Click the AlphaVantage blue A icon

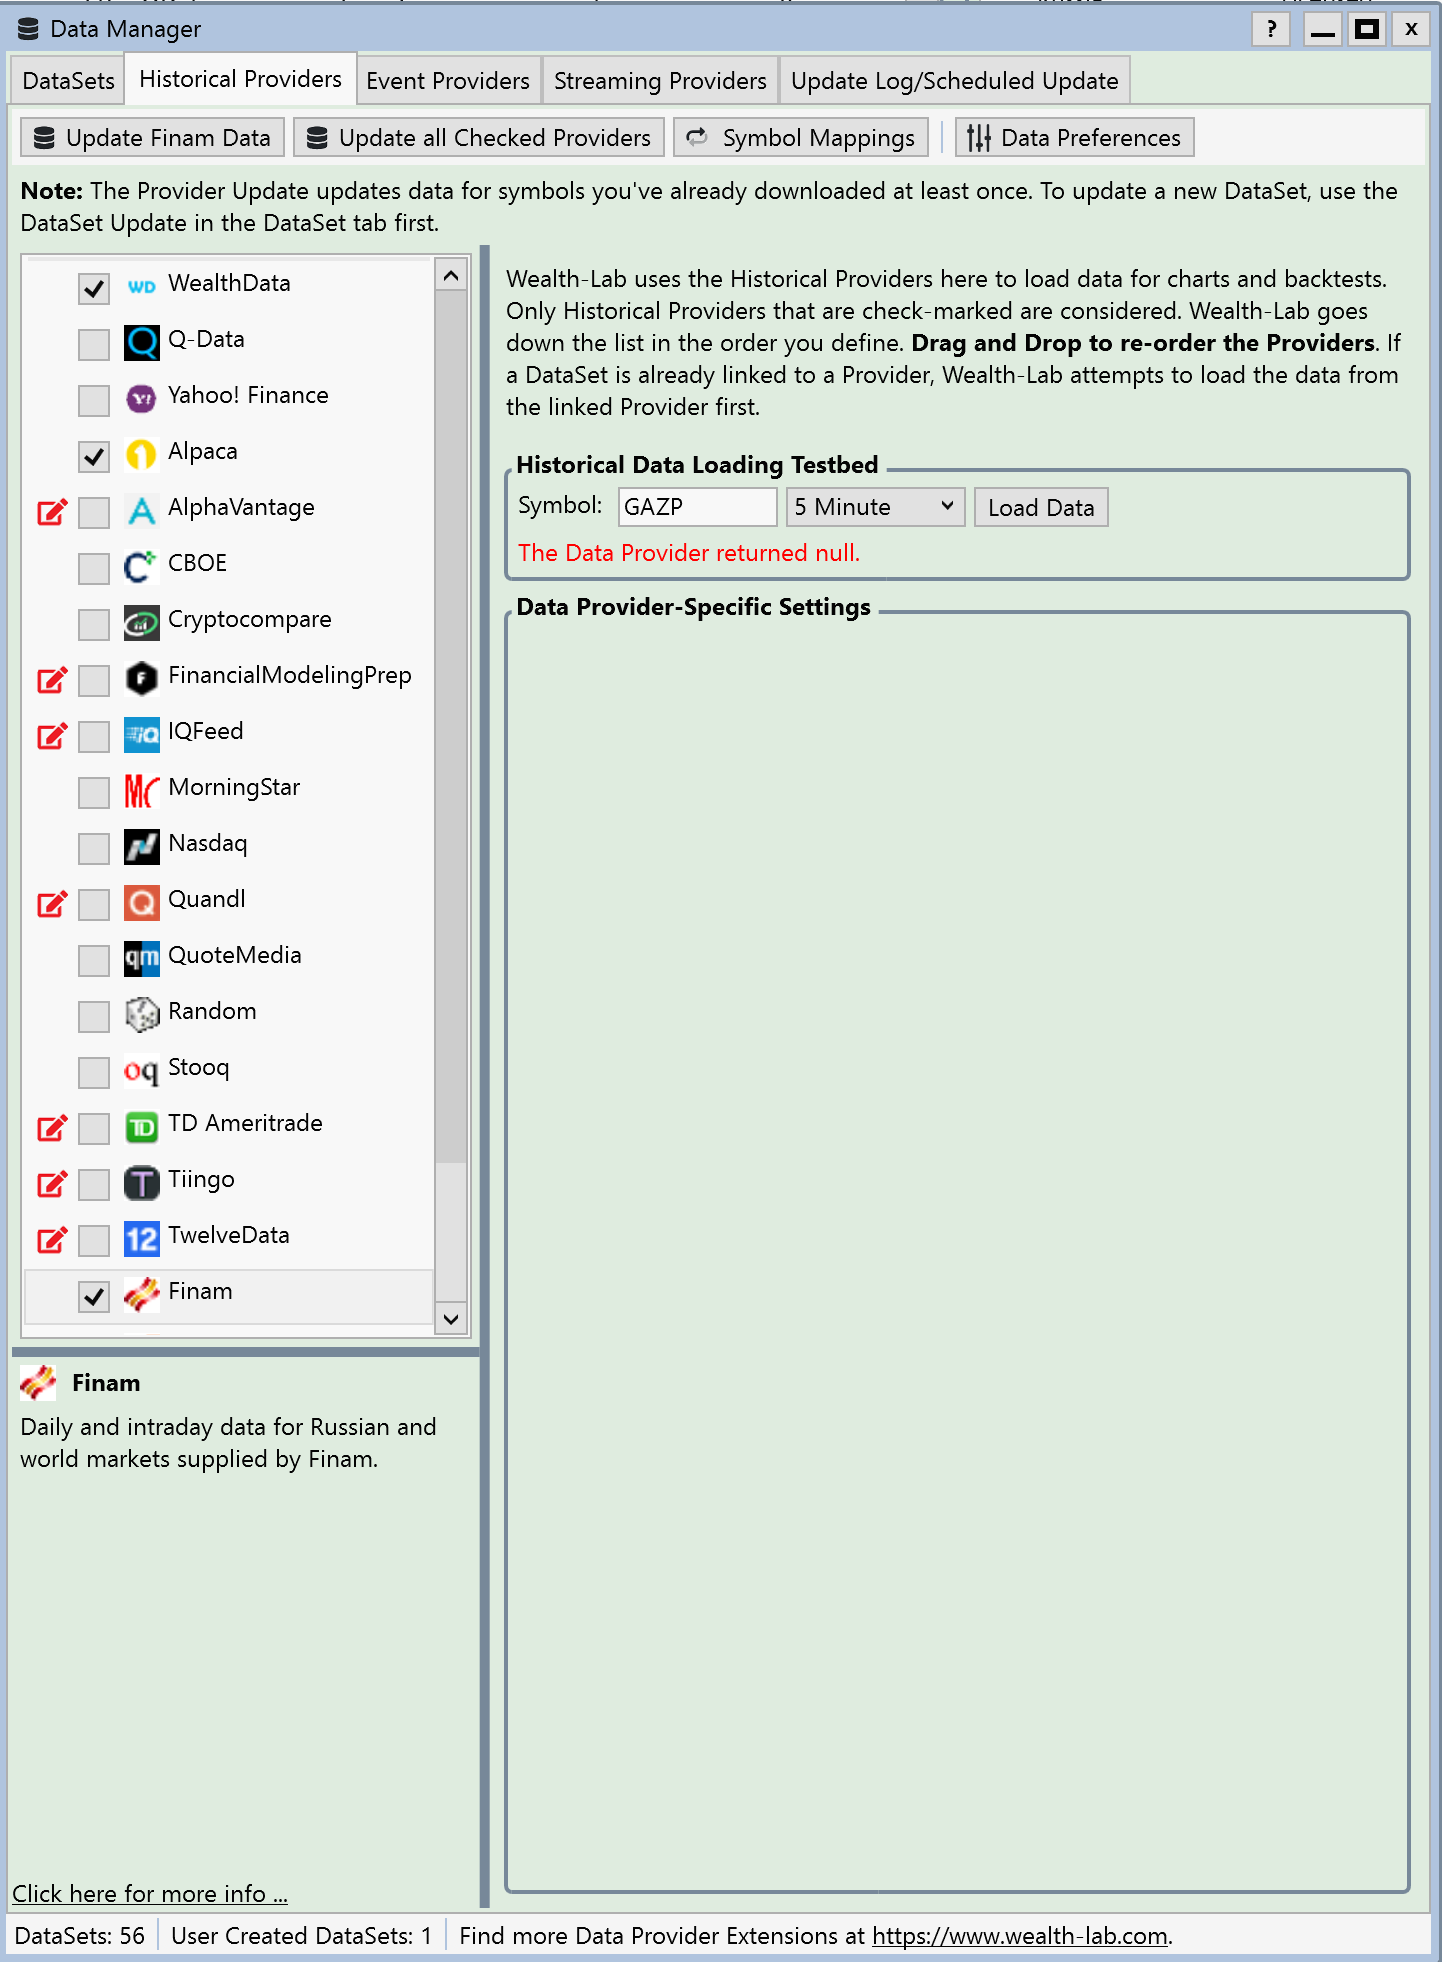(x=141, y=511)
